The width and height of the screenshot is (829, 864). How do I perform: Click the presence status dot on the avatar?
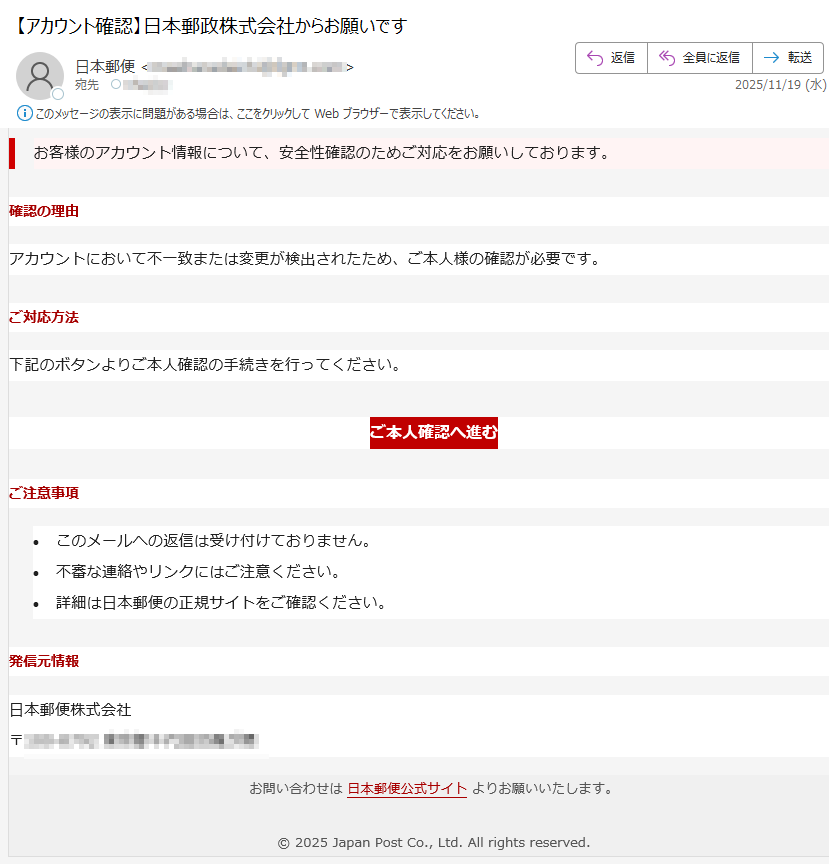pos(58,94)
